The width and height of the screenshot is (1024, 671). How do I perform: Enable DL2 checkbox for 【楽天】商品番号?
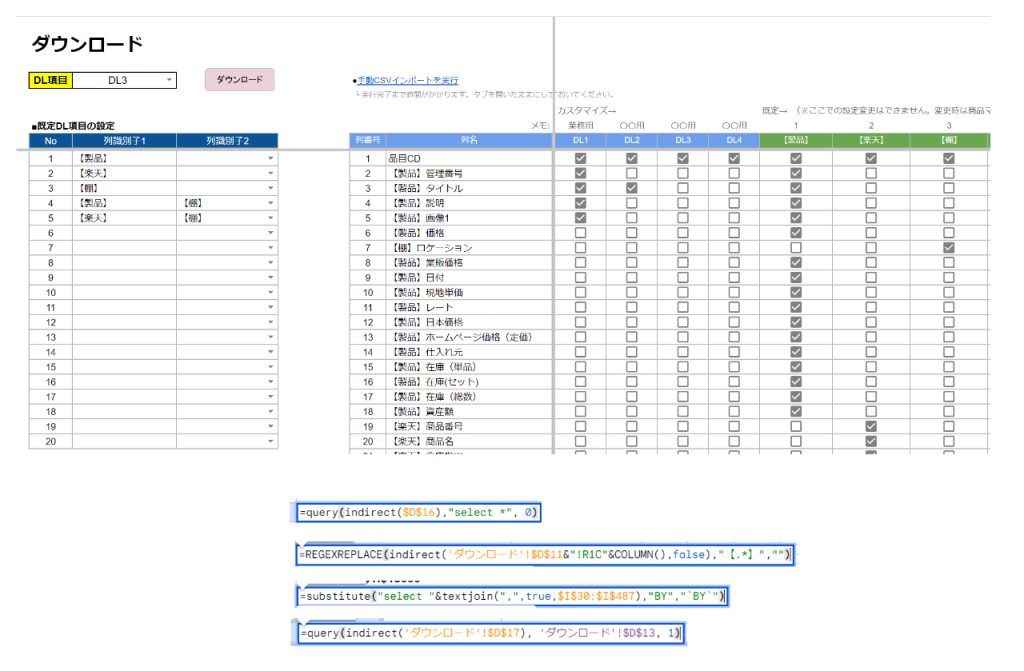tap(631, 426)
